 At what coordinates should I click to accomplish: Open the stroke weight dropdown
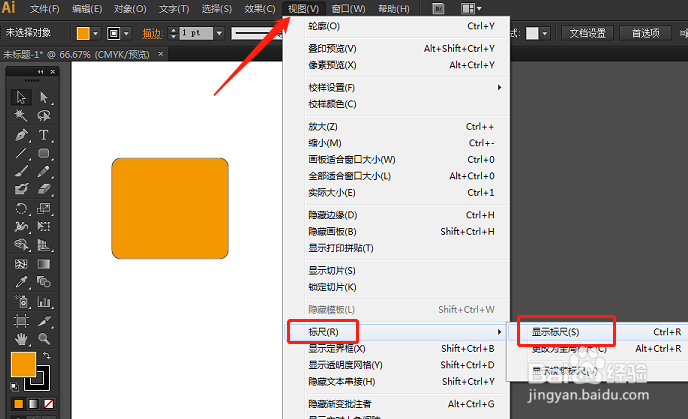click(x=219, y=33)
